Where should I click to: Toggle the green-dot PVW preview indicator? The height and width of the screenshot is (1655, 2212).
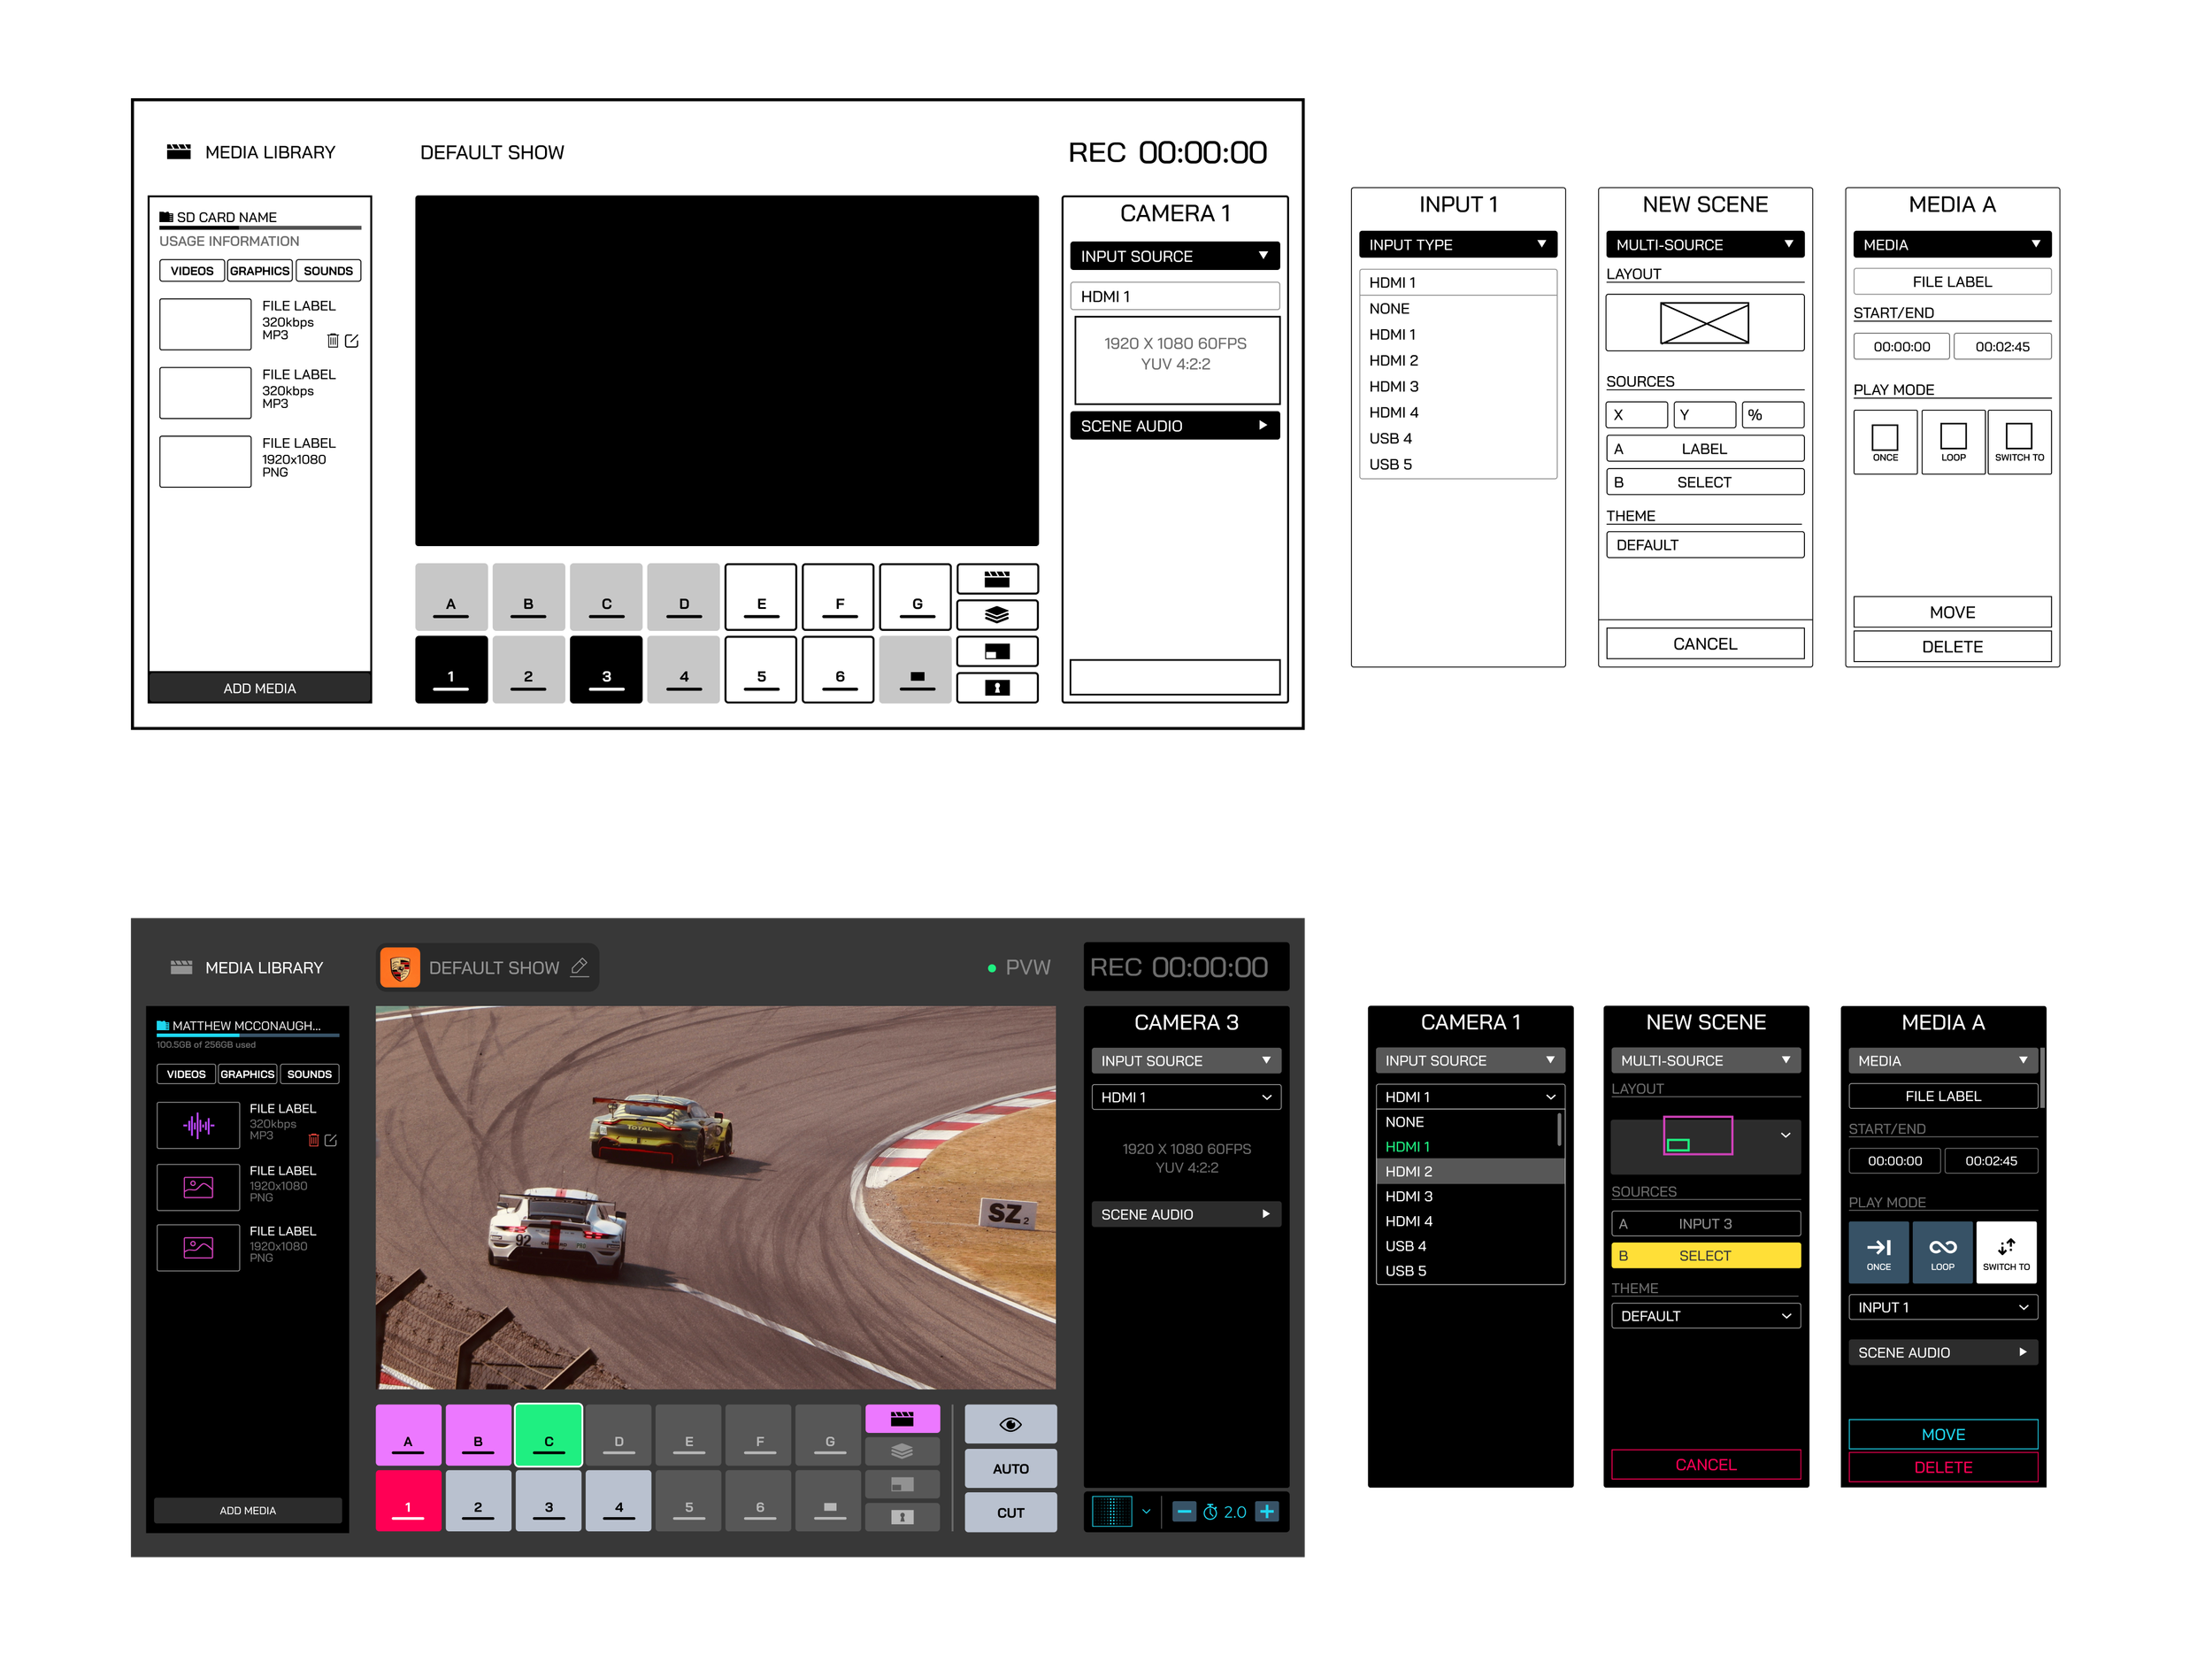[1019, 967]
